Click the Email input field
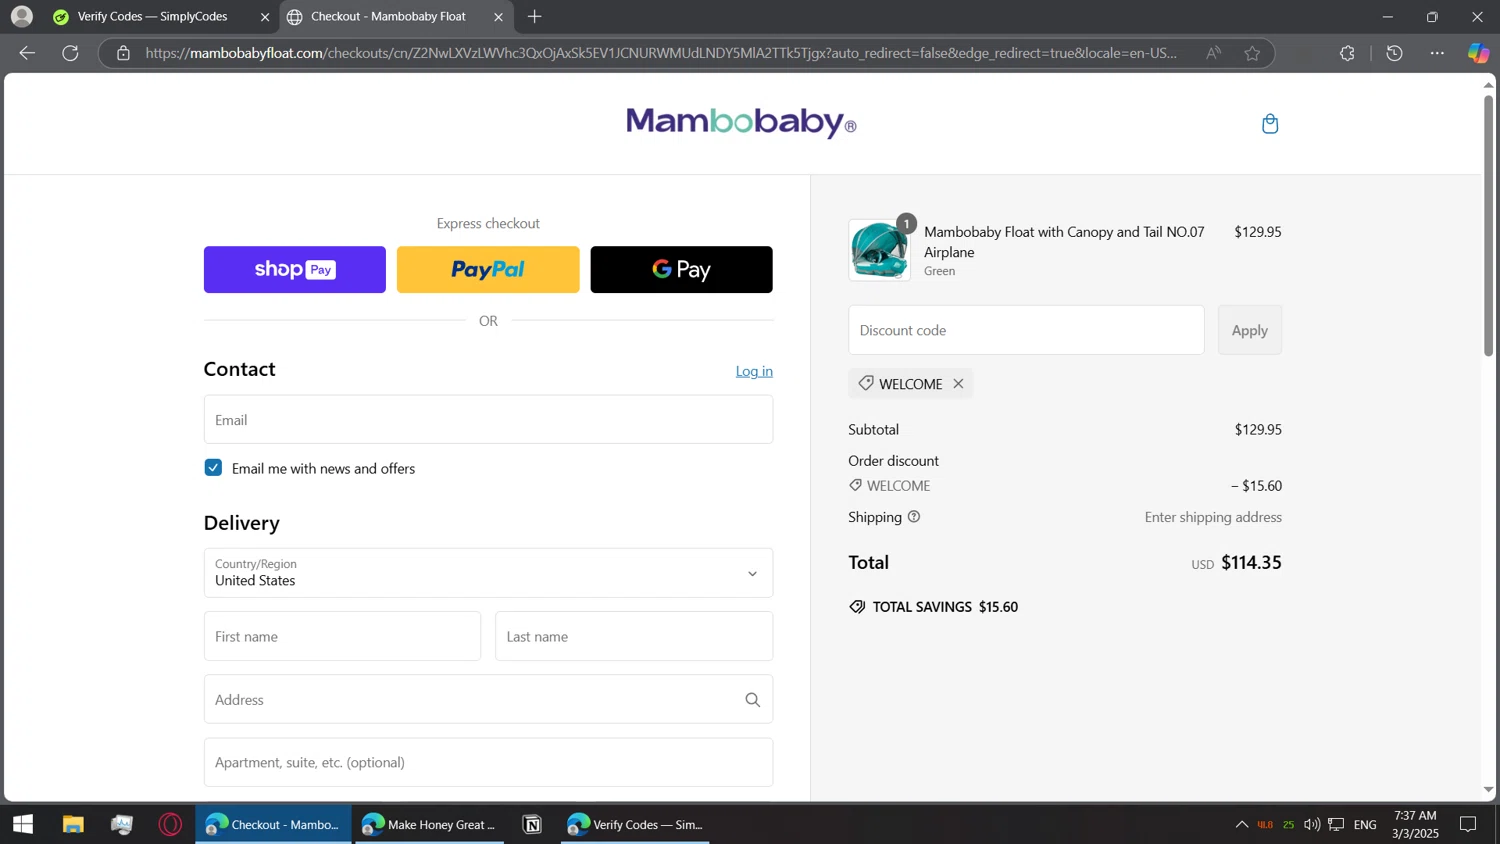The image size is (1500, 844). click(x=488, y=420)
